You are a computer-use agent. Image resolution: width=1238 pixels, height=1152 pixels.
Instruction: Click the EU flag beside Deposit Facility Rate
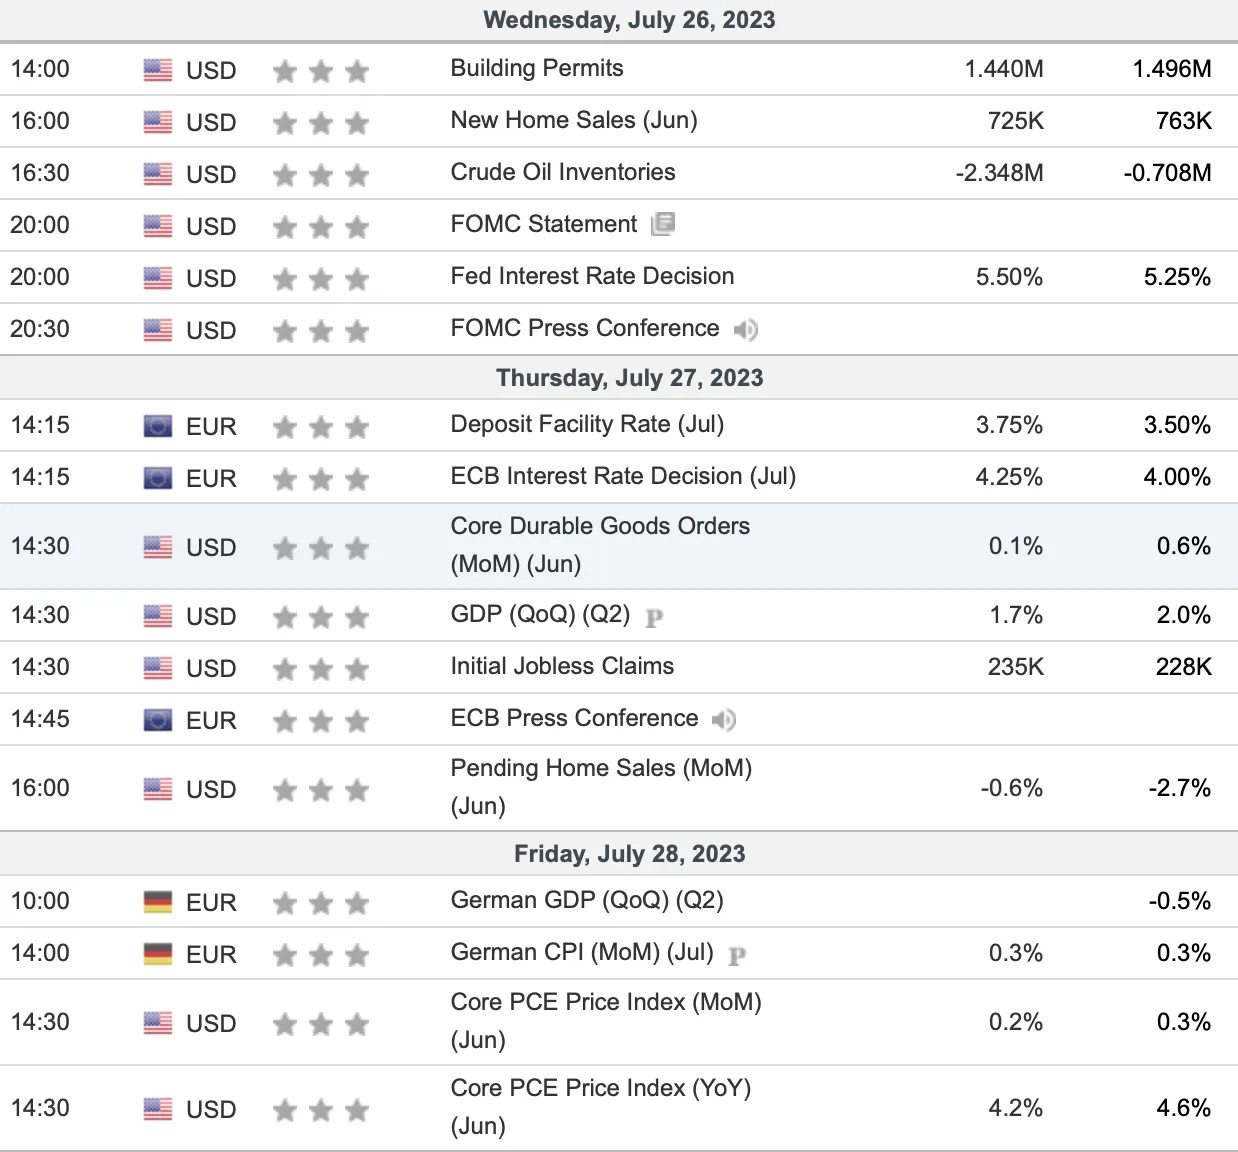pyautogui.click(x=158, y=427)
